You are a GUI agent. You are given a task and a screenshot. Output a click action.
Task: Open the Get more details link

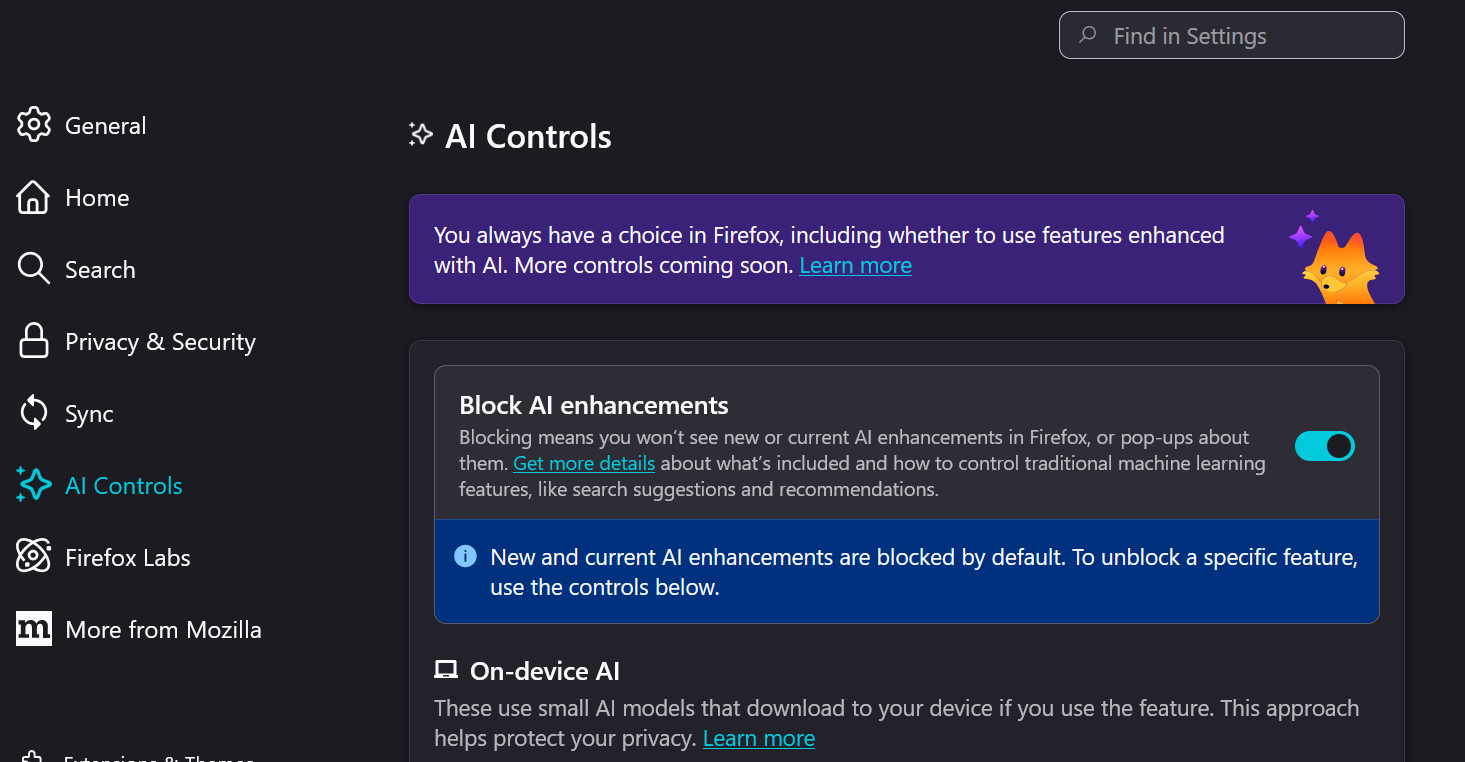click(x=584, y=464)
